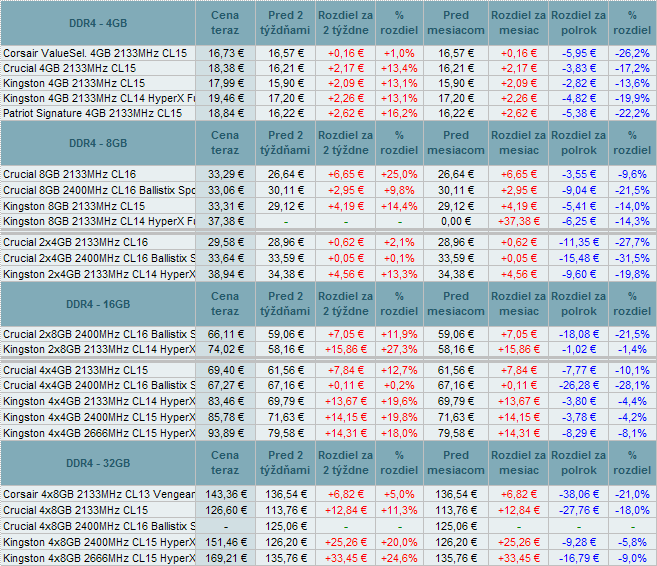This screenshot has height=566, width=657.
Task: Select the +25,0% difference cell
Action: 399,174
